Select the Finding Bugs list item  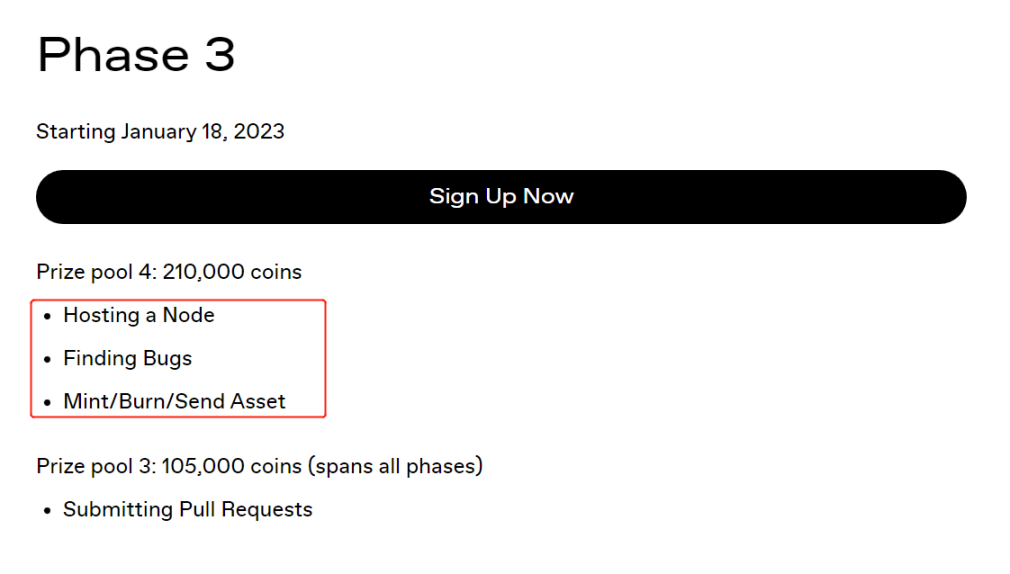127,358
